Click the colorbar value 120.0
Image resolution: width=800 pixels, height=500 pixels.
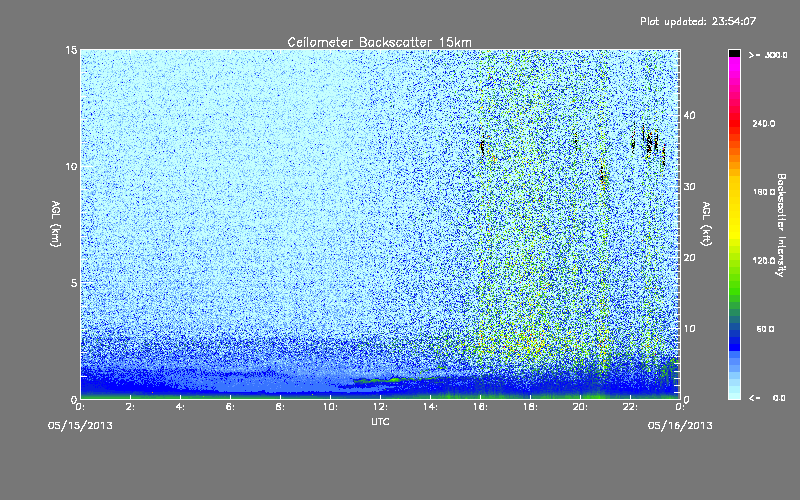pyautogui.click(x=764, y=260)
